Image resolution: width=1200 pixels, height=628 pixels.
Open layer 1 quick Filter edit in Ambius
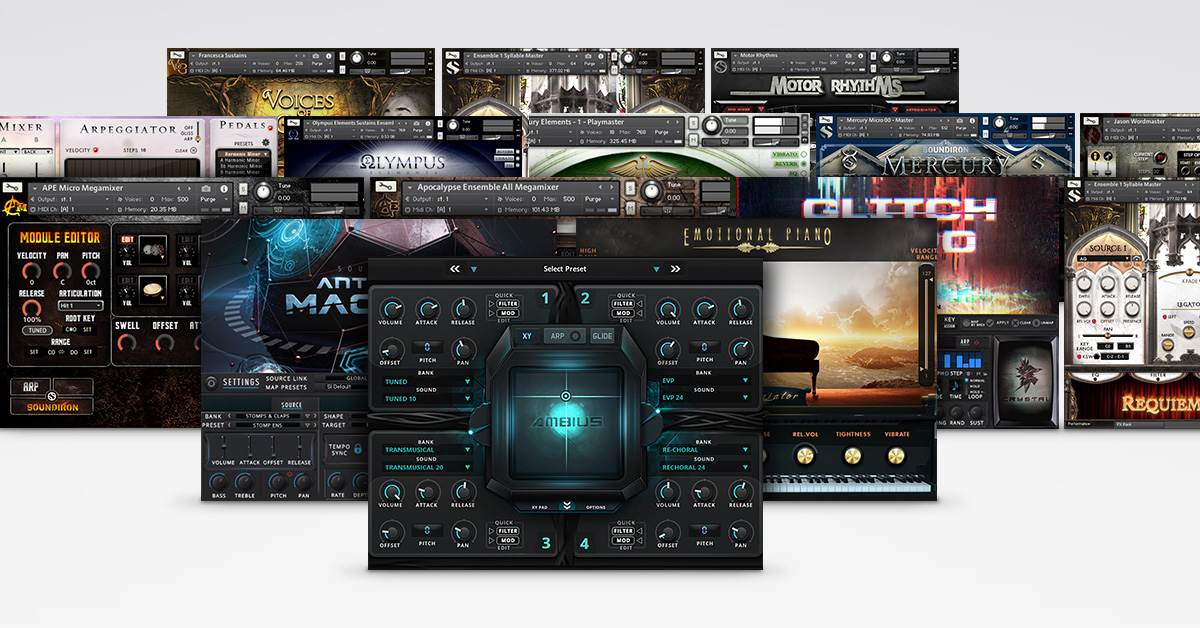click(507, 304)
